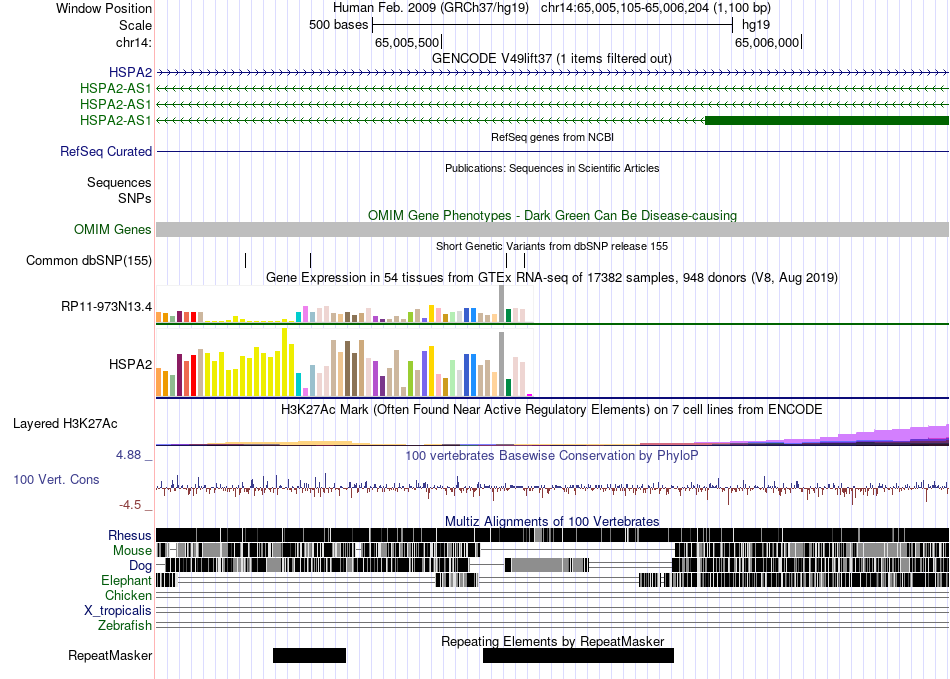Click the 100 Vert. Cons track label
Screen dimensions: 950x679
click(56, 479)
